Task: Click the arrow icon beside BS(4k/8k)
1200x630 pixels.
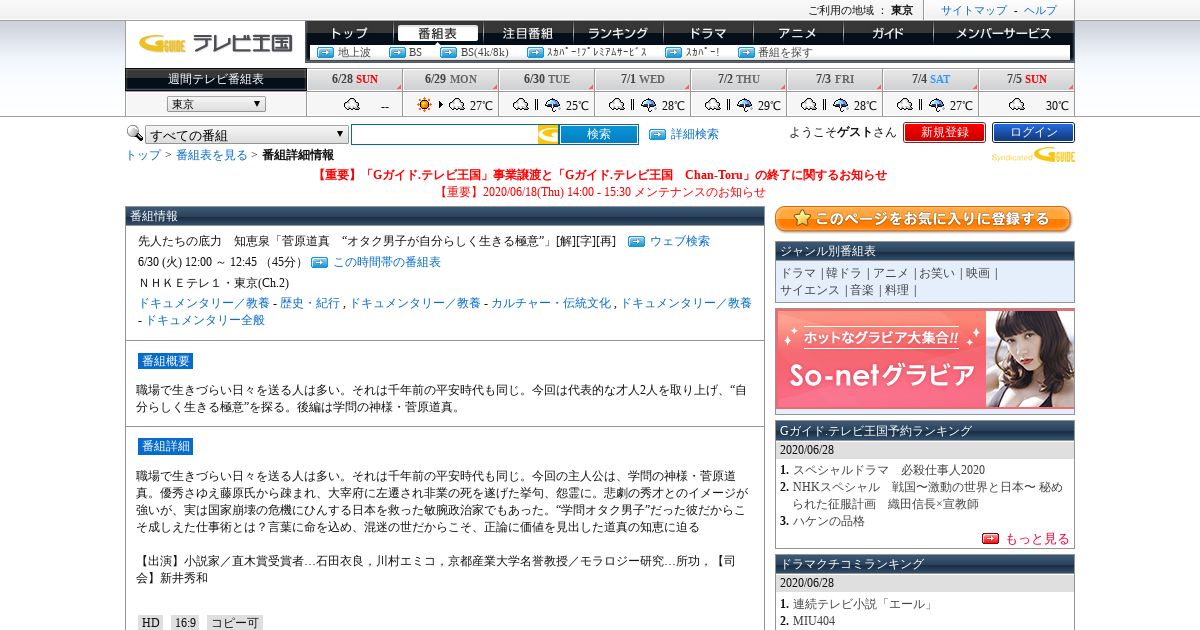Action: click(448, 52)
